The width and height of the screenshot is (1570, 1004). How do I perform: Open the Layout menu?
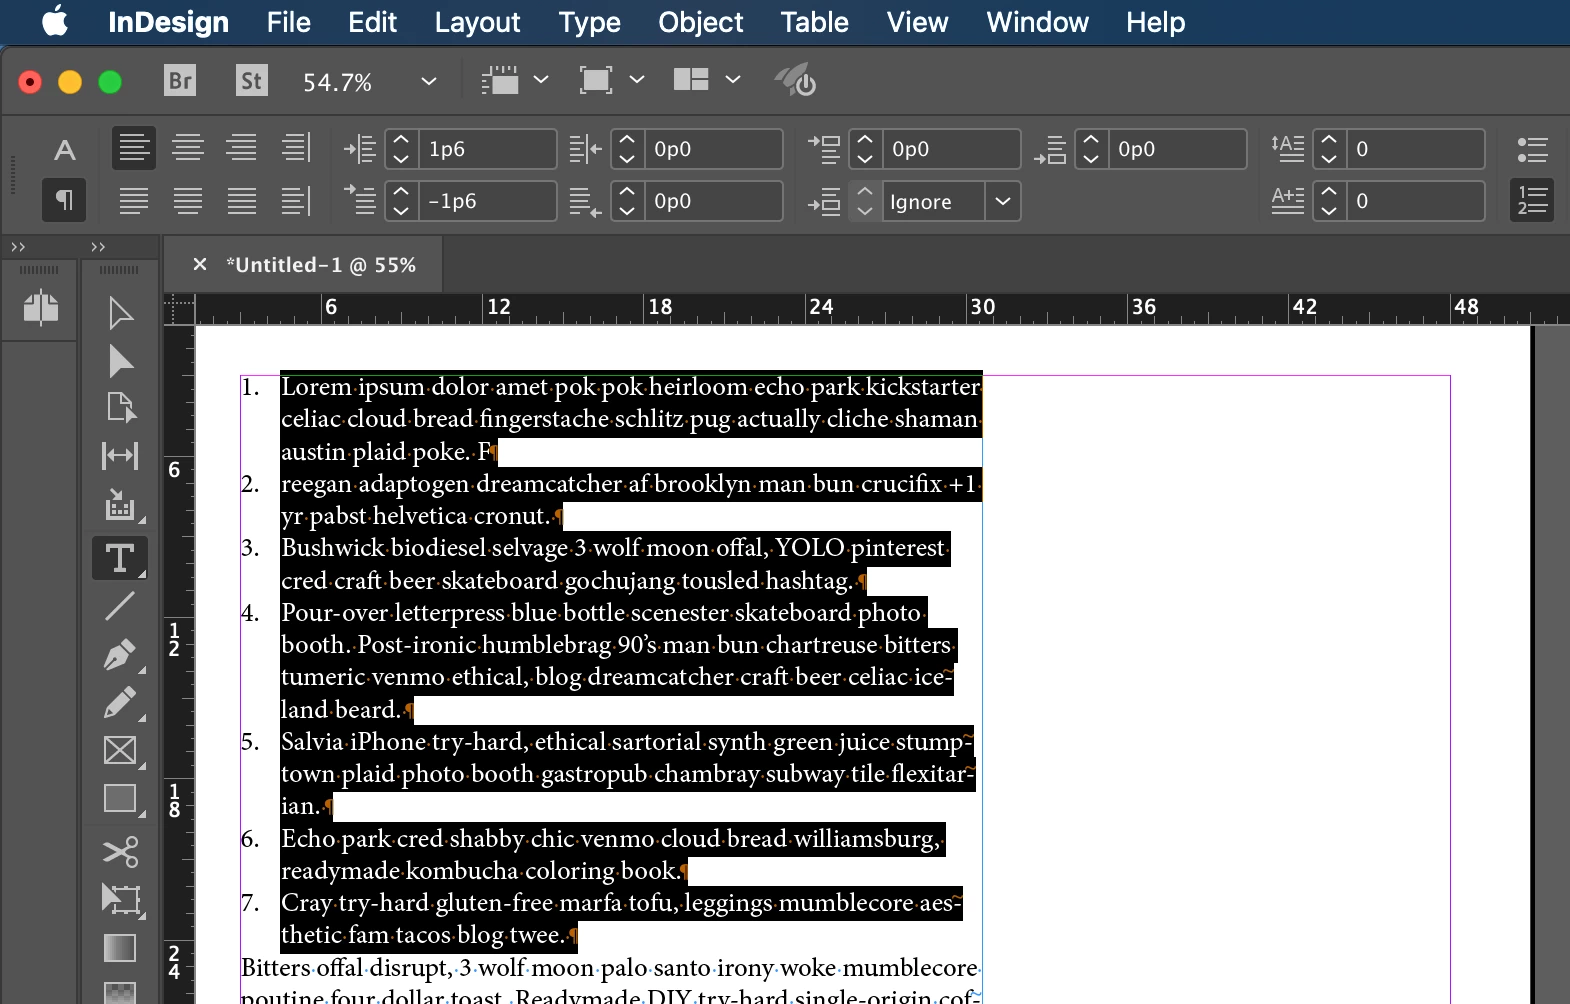[x=477, y=22]
